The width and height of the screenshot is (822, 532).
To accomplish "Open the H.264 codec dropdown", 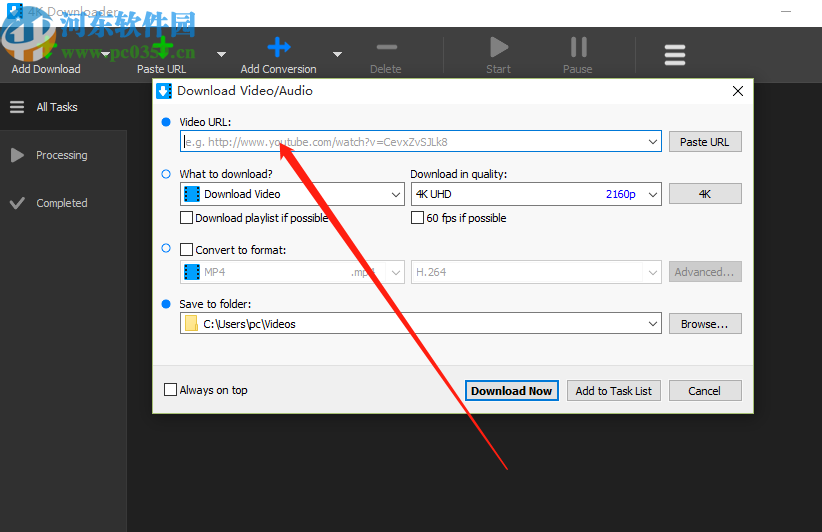I will 536,272.
